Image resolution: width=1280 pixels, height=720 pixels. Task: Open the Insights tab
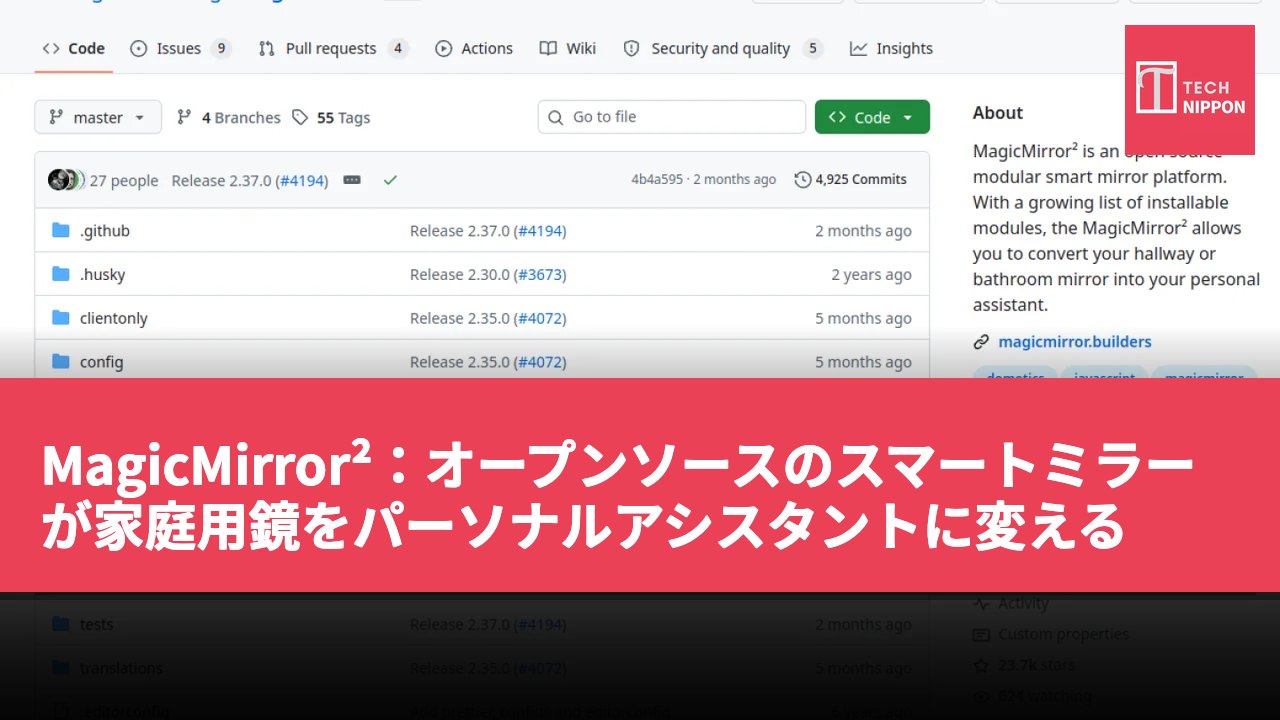[x=891, y=48]
